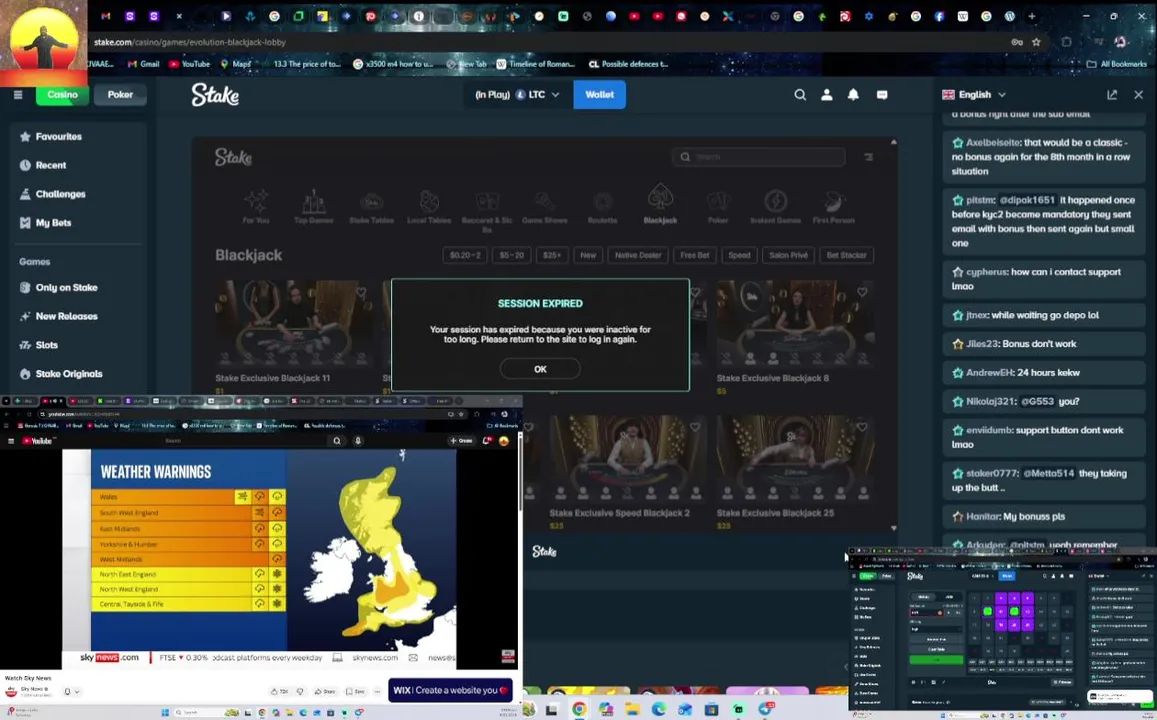This screenshot has width=1157, height=720.
Task: Select the Stake Tables lobby category
Action: coord(371,206)
